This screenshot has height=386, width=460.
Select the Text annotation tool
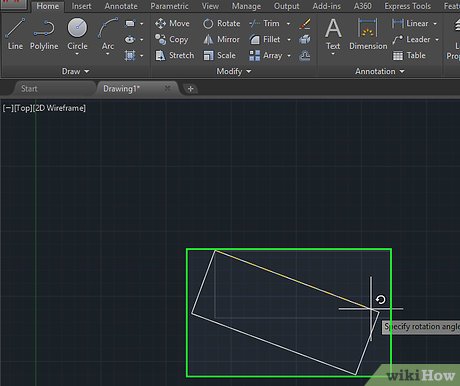(x=333, y=33)
